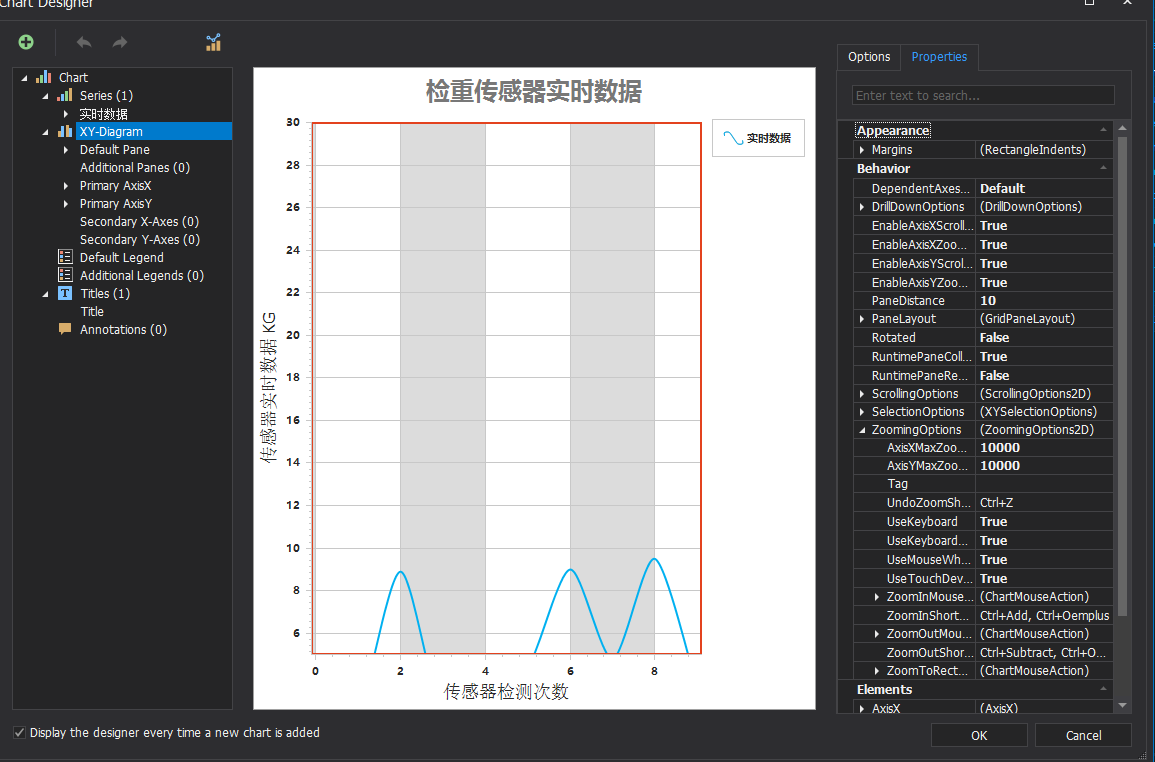Click the properties scrollbar up arrow

pos(1123,128)
